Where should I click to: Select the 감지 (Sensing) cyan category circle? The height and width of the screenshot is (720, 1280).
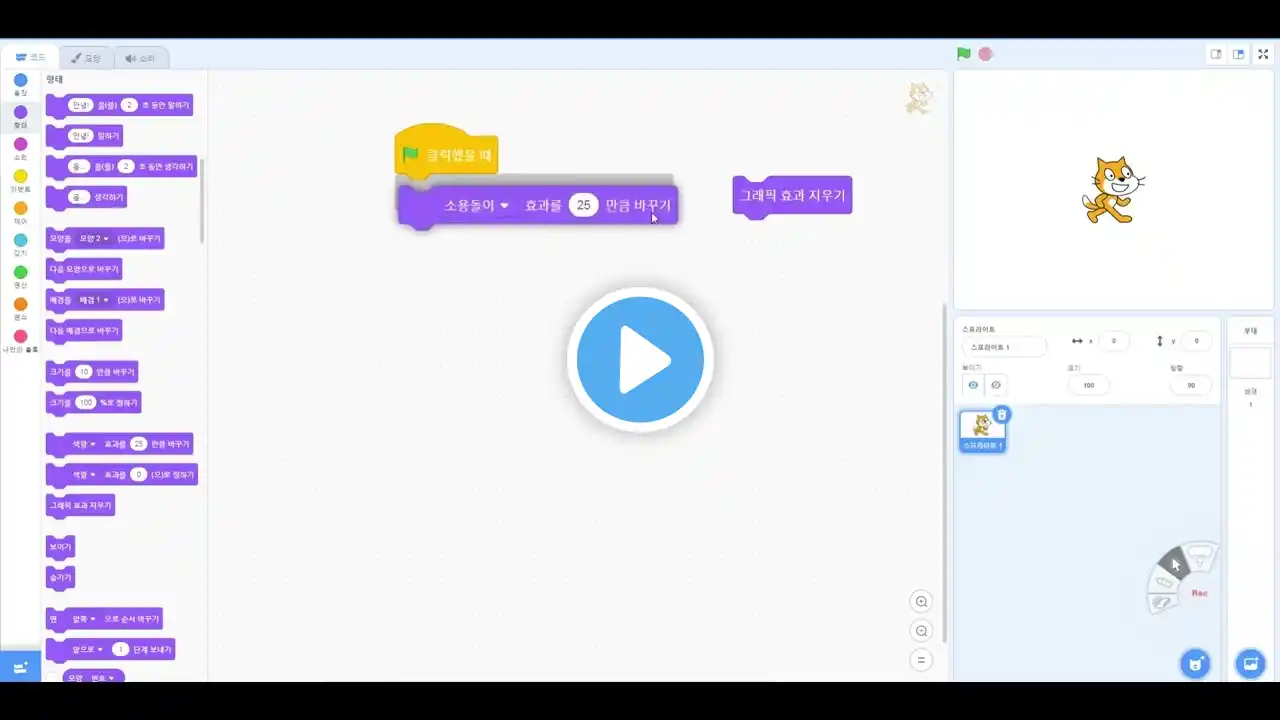pos(20,240)
